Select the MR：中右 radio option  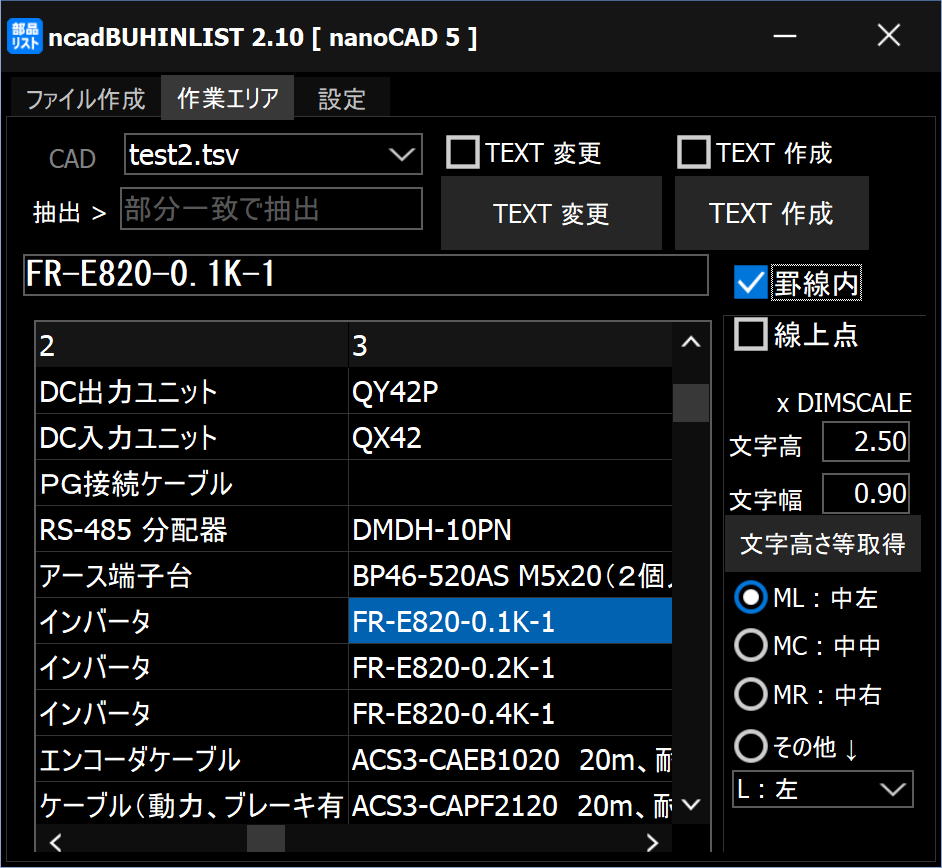point(751,694)
